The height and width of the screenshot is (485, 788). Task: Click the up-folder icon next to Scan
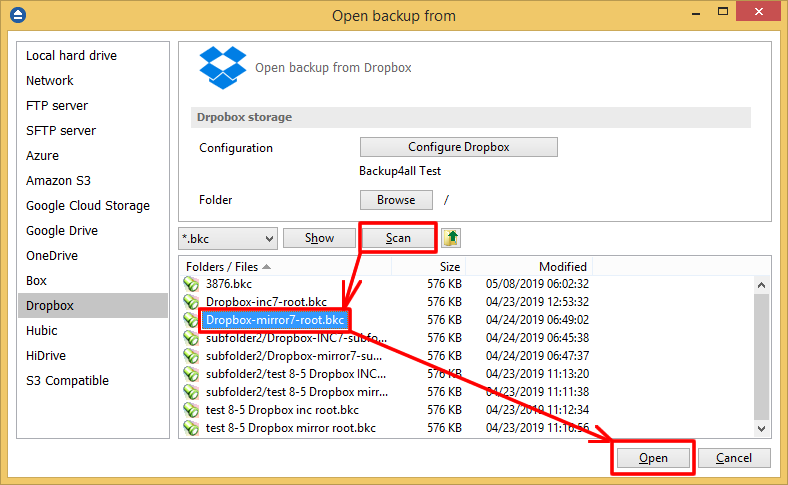pyautogui.click(x=451, y=238)
